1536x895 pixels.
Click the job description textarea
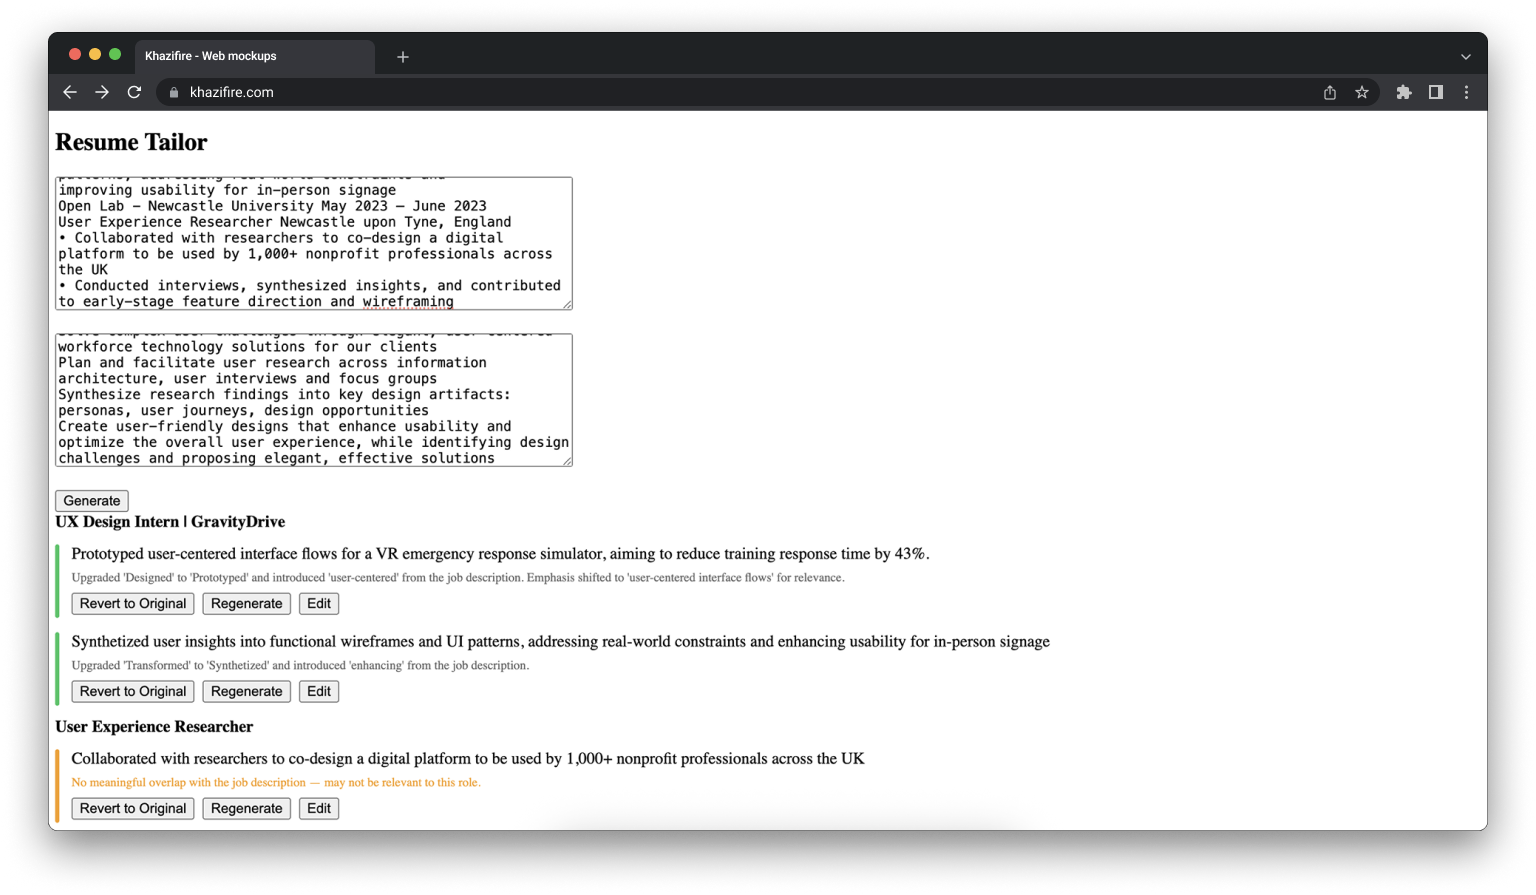click(313, 400)
